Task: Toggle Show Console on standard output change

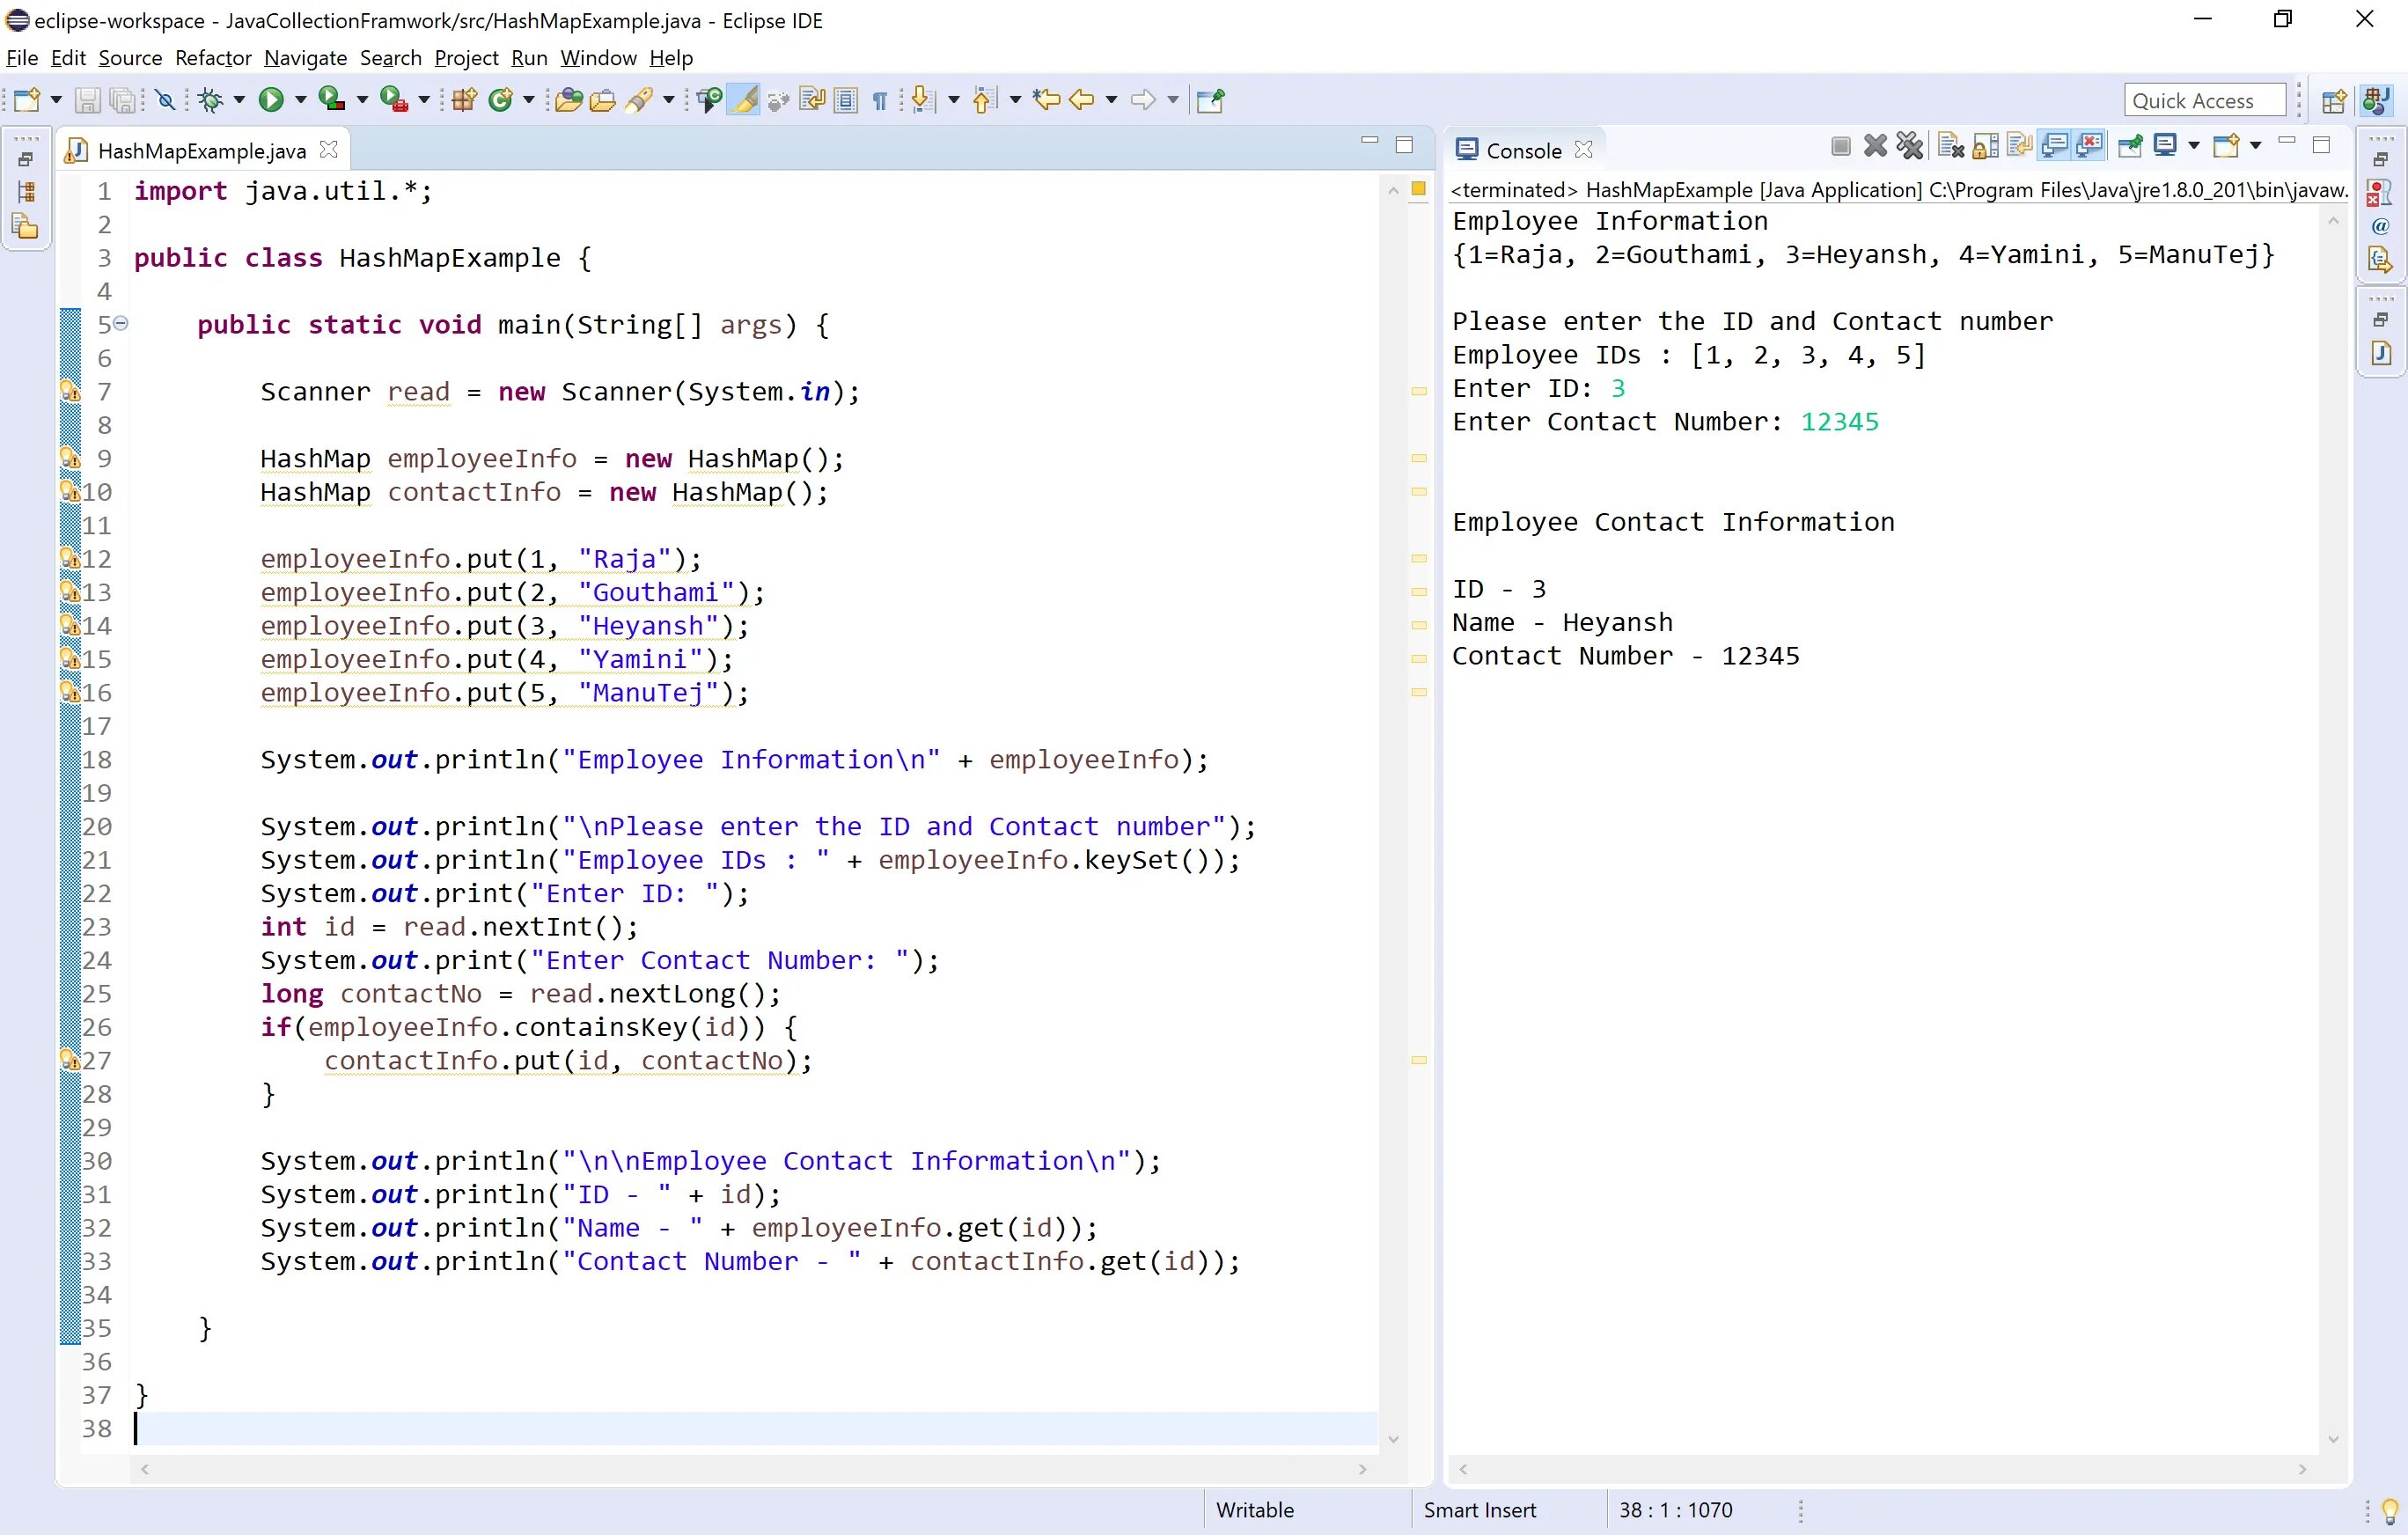Action: pyautogui.click(x=2054, y=147)
